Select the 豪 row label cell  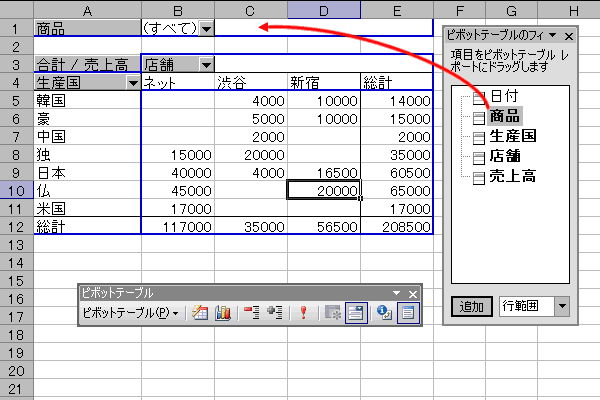pos(88,118)
